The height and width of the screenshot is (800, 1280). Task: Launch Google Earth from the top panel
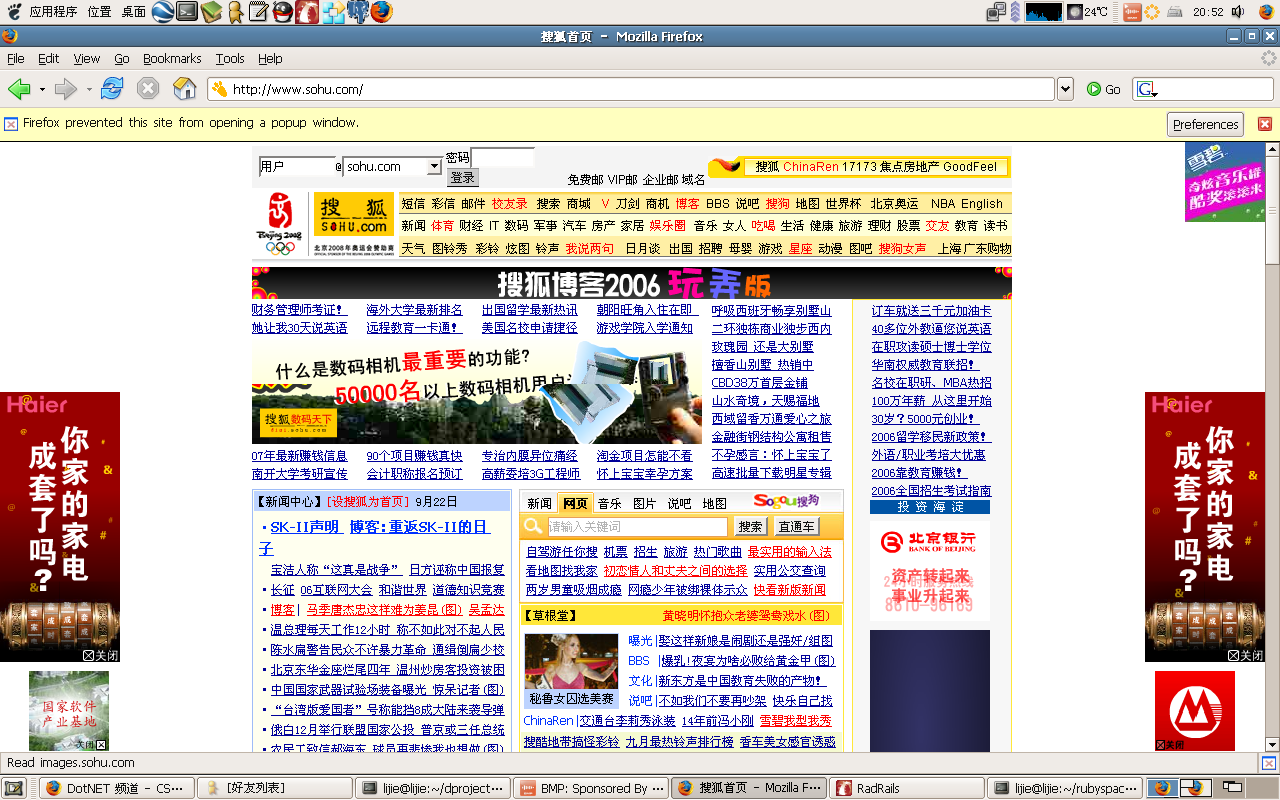coord(163,12)
